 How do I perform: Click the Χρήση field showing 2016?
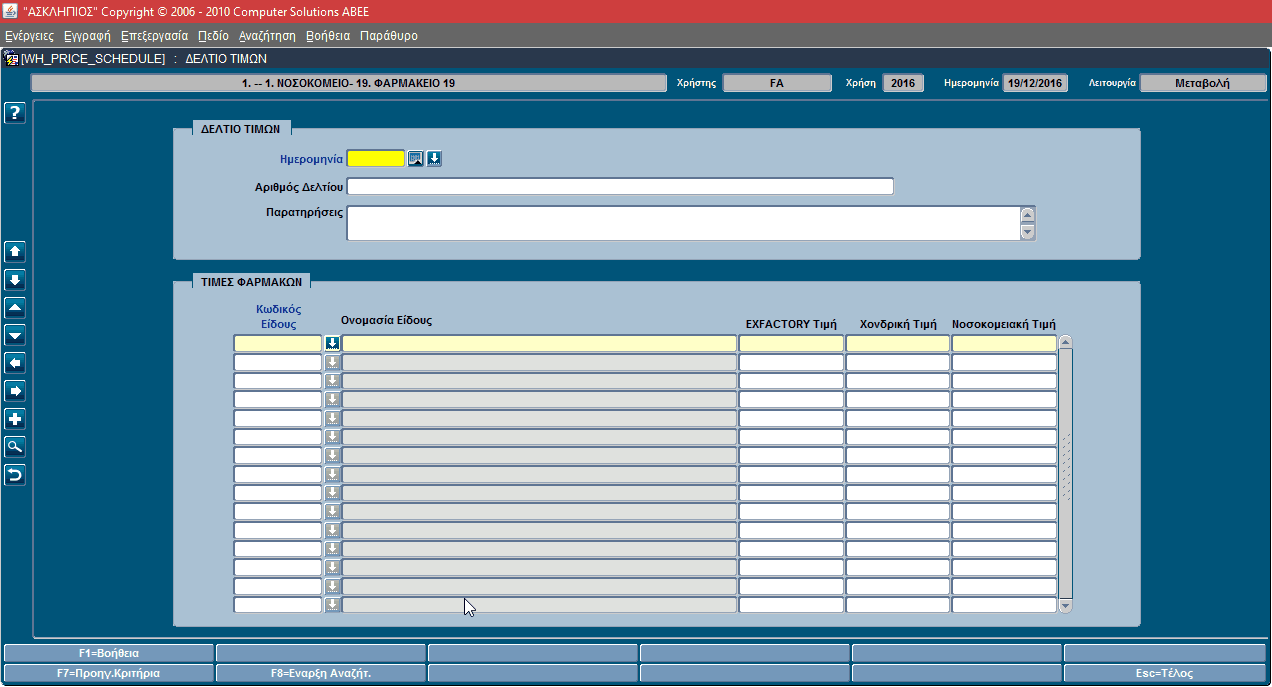click(904, 83)
